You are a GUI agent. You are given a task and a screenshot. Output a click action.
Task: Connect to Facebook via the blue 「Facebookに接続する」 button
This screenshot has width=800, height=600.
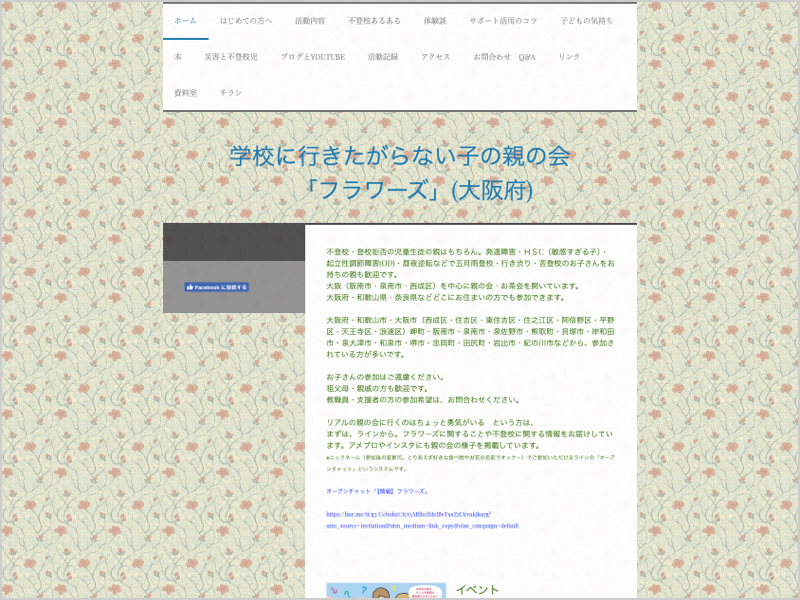[x=215, y=286]
